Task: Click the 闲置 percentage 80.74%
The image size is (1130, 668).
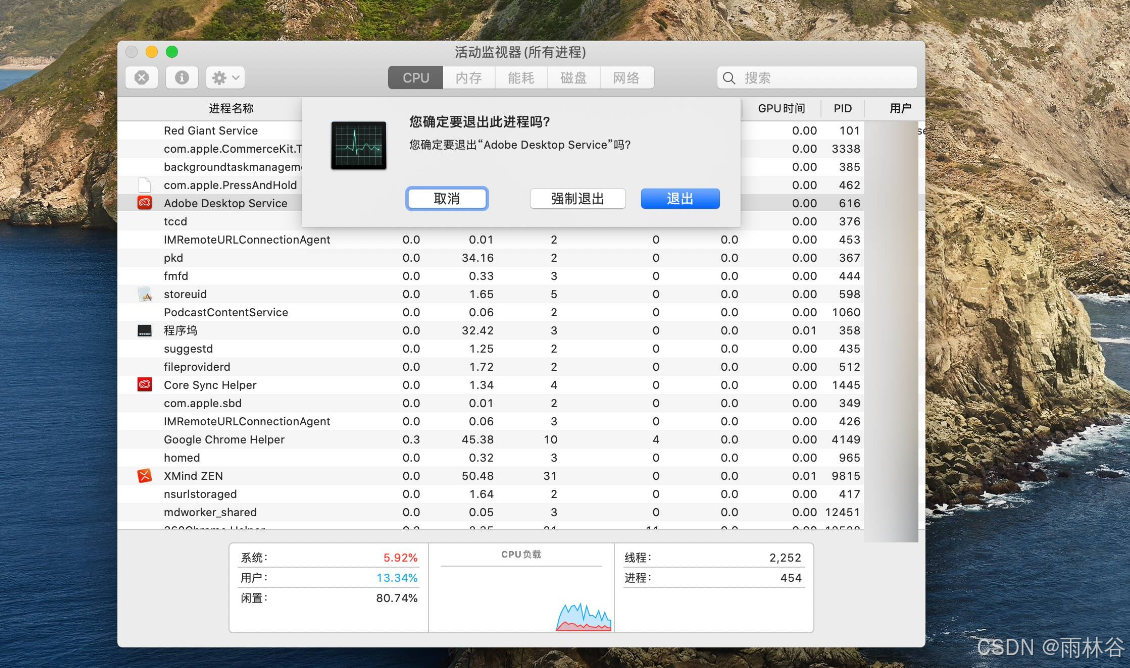Action: pyautogui.click(x=396, y=598)
